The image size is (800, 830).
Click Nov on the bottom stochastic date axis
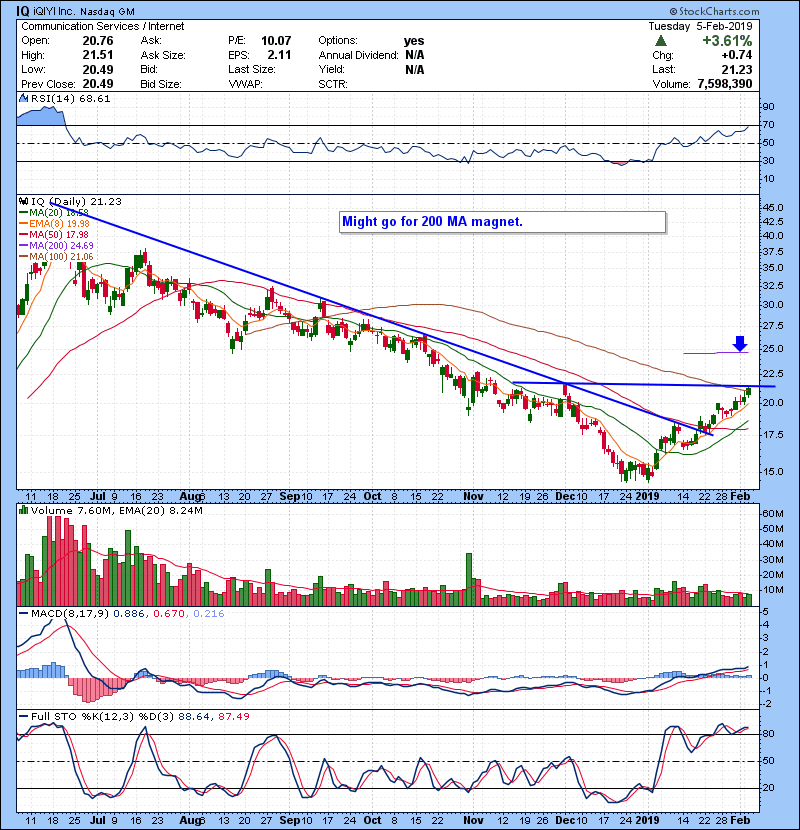tap(473, 820)
